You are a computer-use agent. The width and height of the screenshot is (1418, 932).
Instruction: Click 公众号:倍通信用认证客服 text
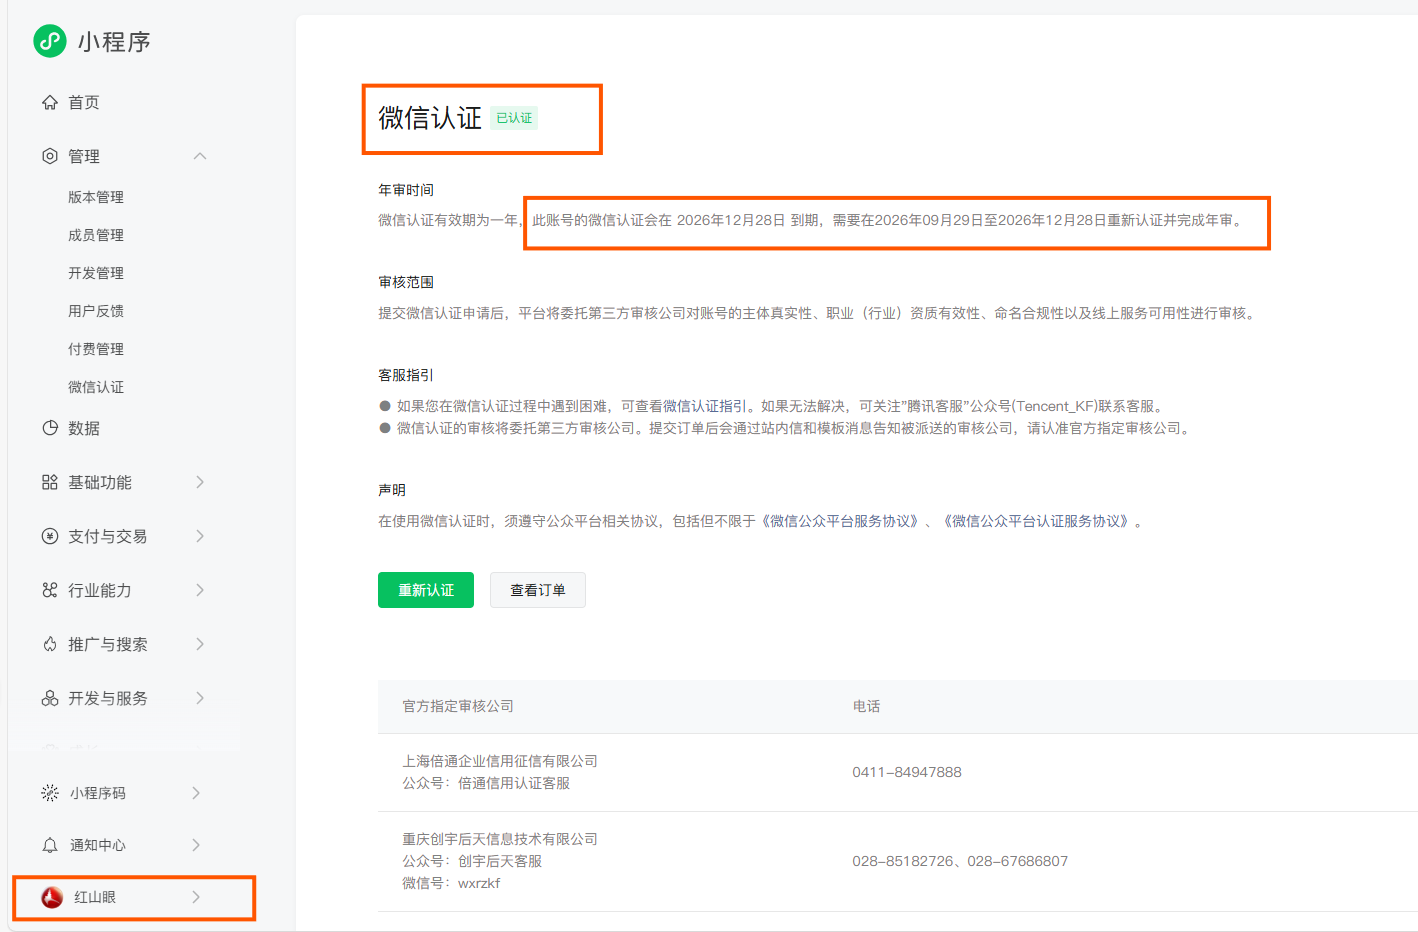[x=486, y=783]
